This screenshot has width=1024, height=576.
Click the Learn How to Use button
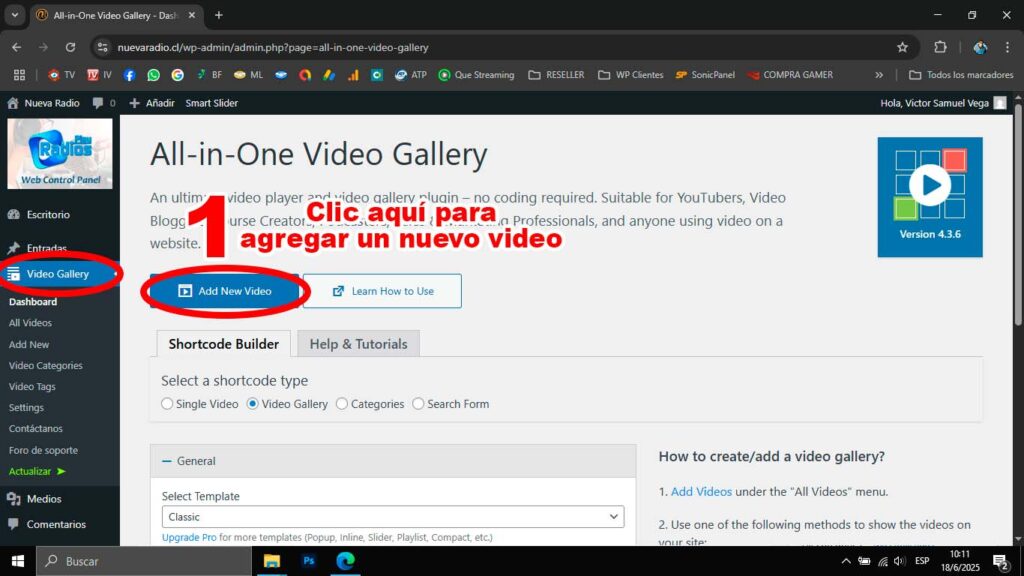382,291
